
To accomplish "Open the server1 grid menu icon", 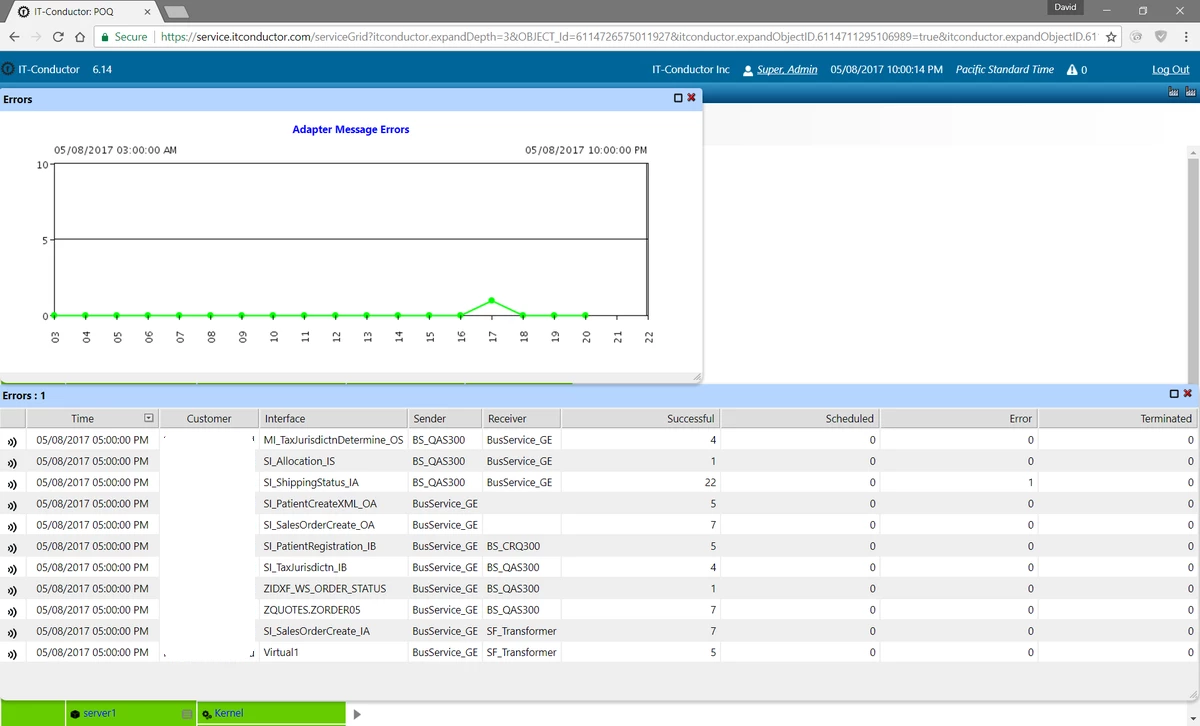I will [x=186, y=714].
